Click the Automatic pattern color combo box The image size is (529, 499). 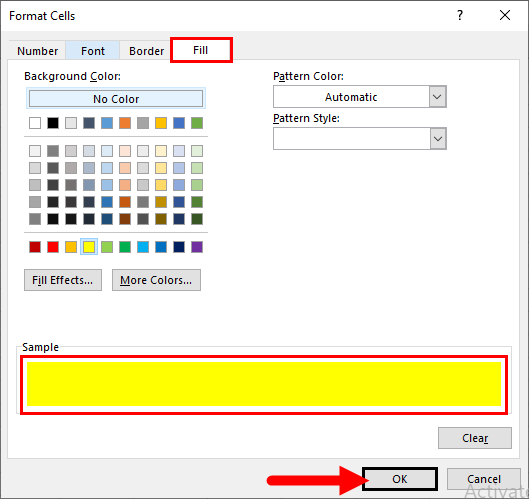coord(360,97)
